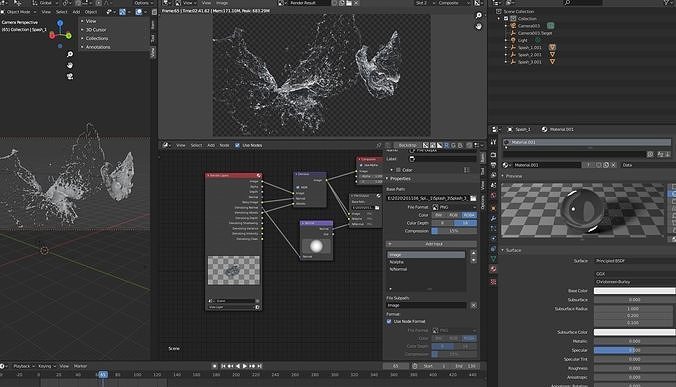Click the Light data icon in outliner
The height and width of the screenshot is (387, 676).
[538, 40]
